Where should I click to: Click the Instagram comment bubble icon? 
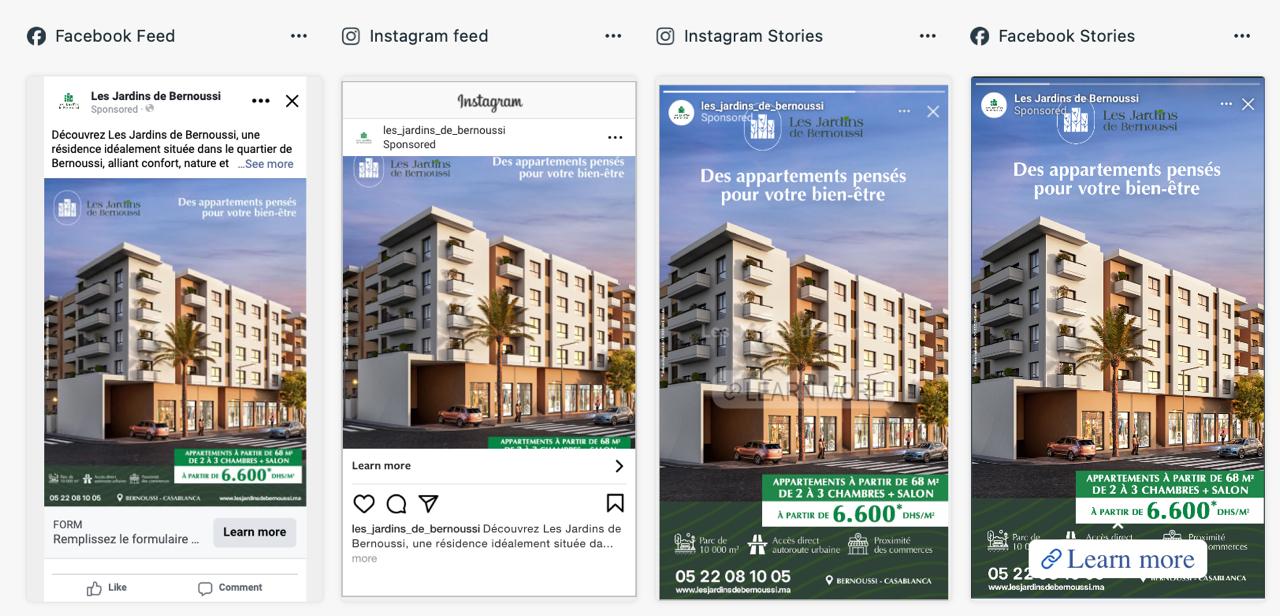(396, 503)
